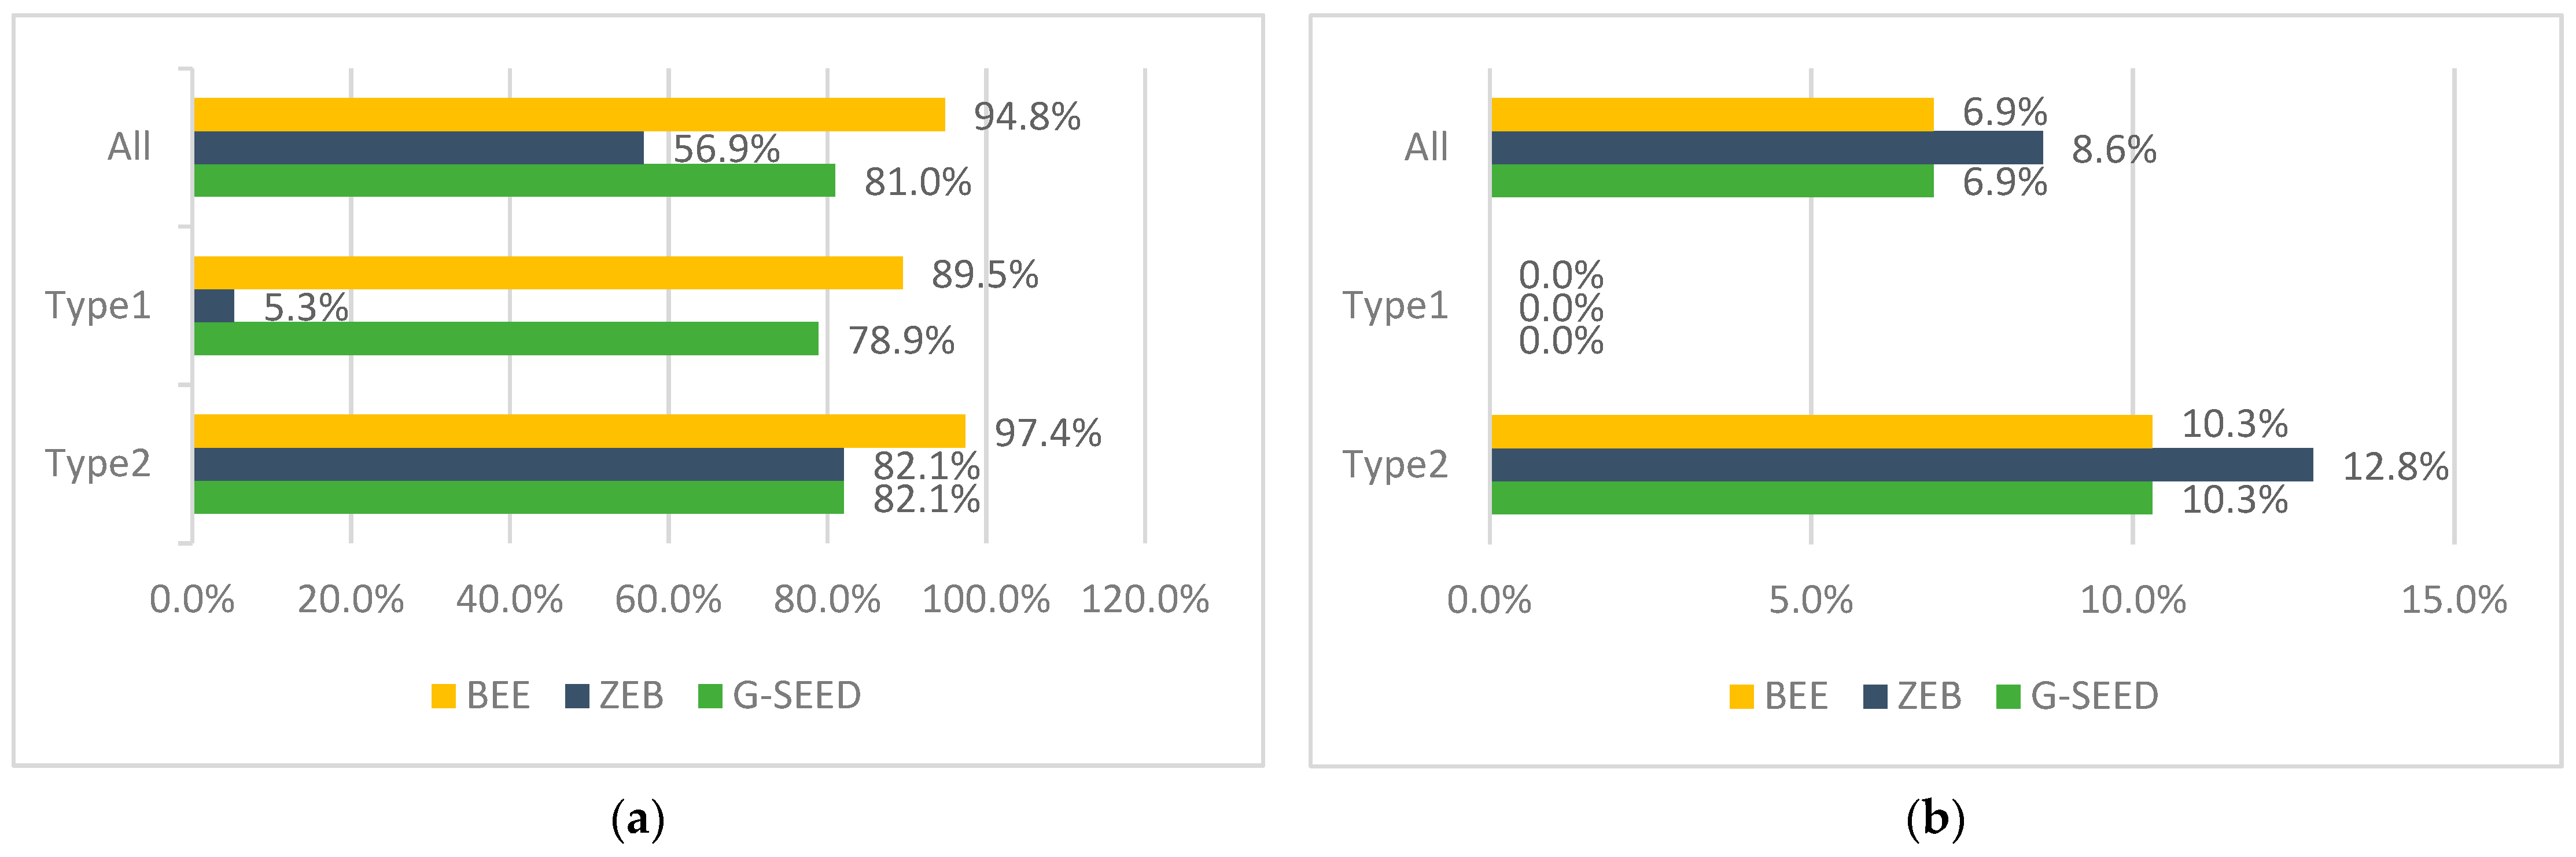Select the G-SEED legend label in chart (a)
Viewport: 2576px width, 857px height.
pyautogui.click(x=797, y=696)
